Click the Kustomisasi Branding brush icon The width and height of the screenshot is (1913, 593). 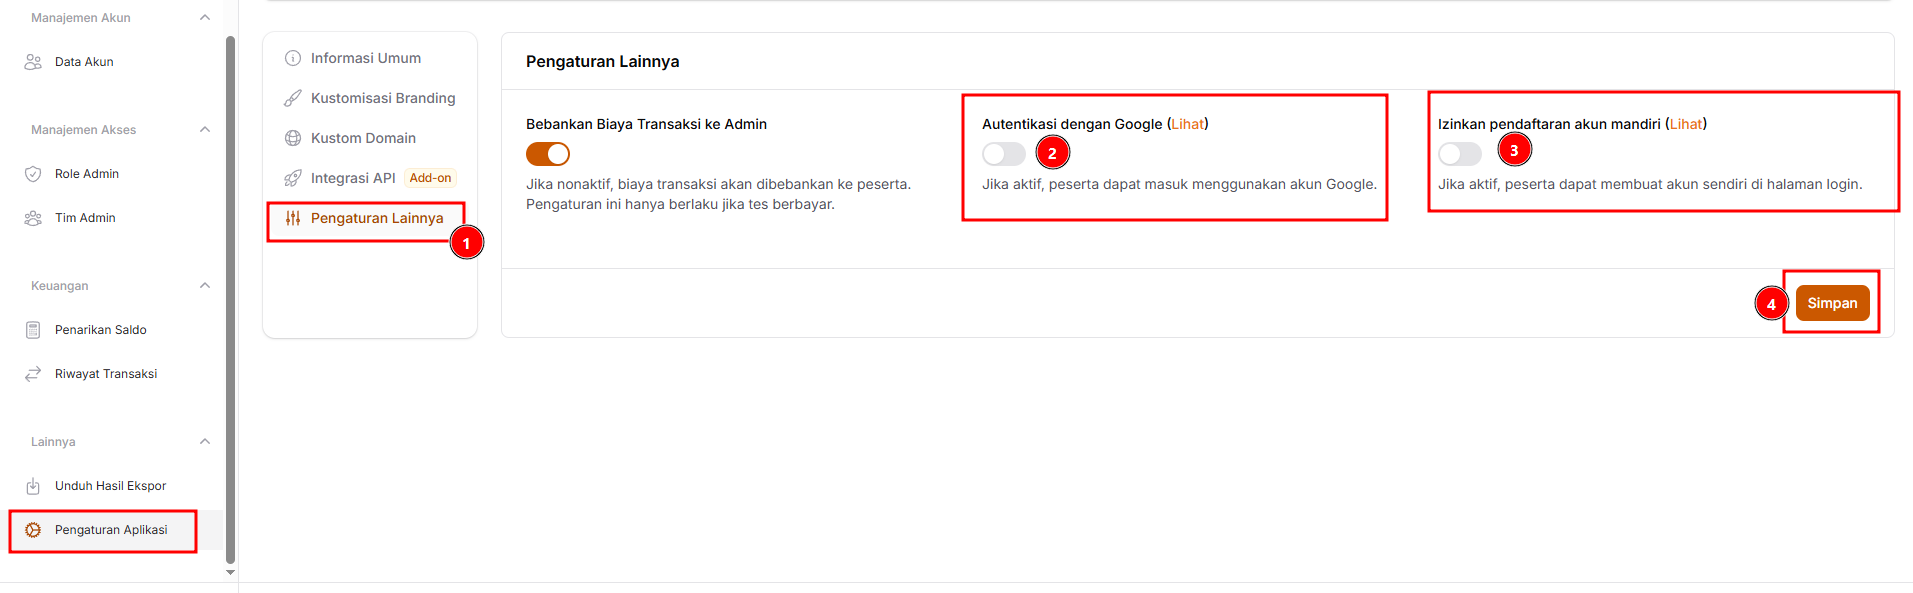click(293, 98)
